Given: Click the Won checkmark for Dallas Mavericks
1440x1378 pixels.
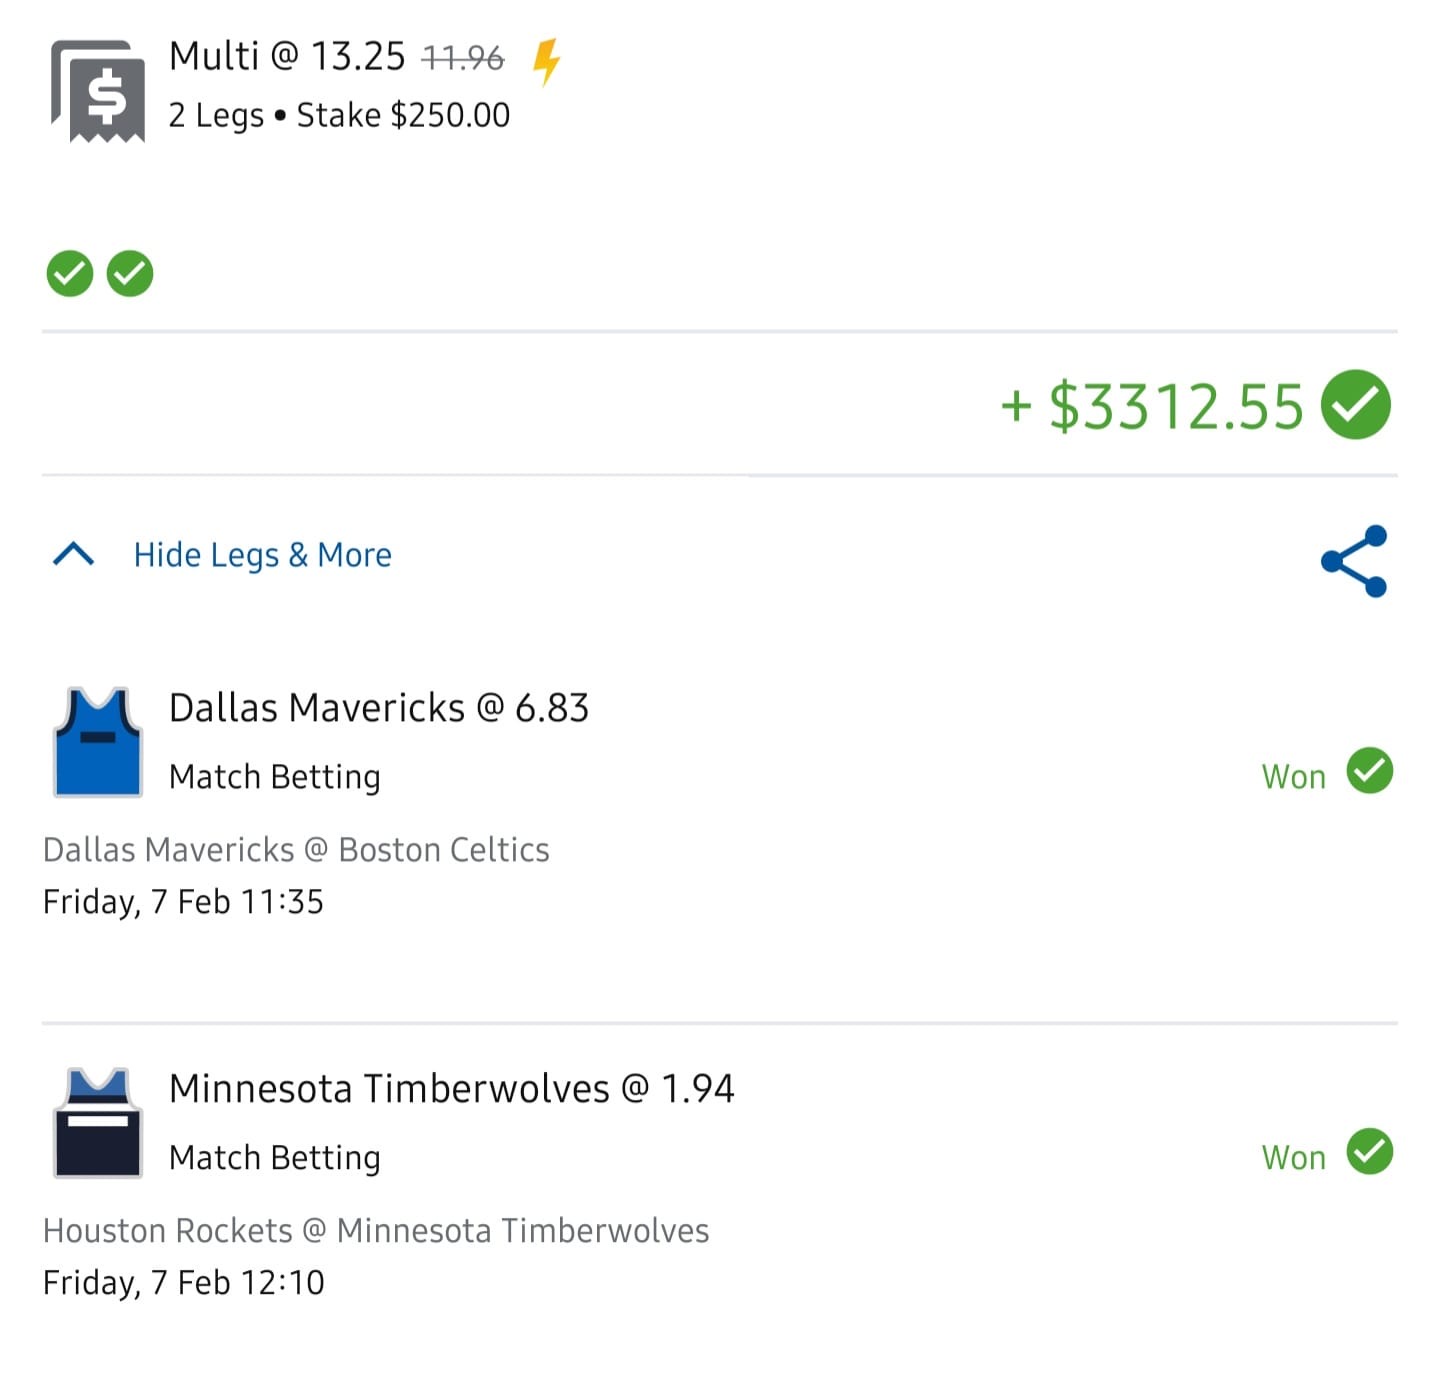Looking at the screenshot, I should coord(1369,771).
